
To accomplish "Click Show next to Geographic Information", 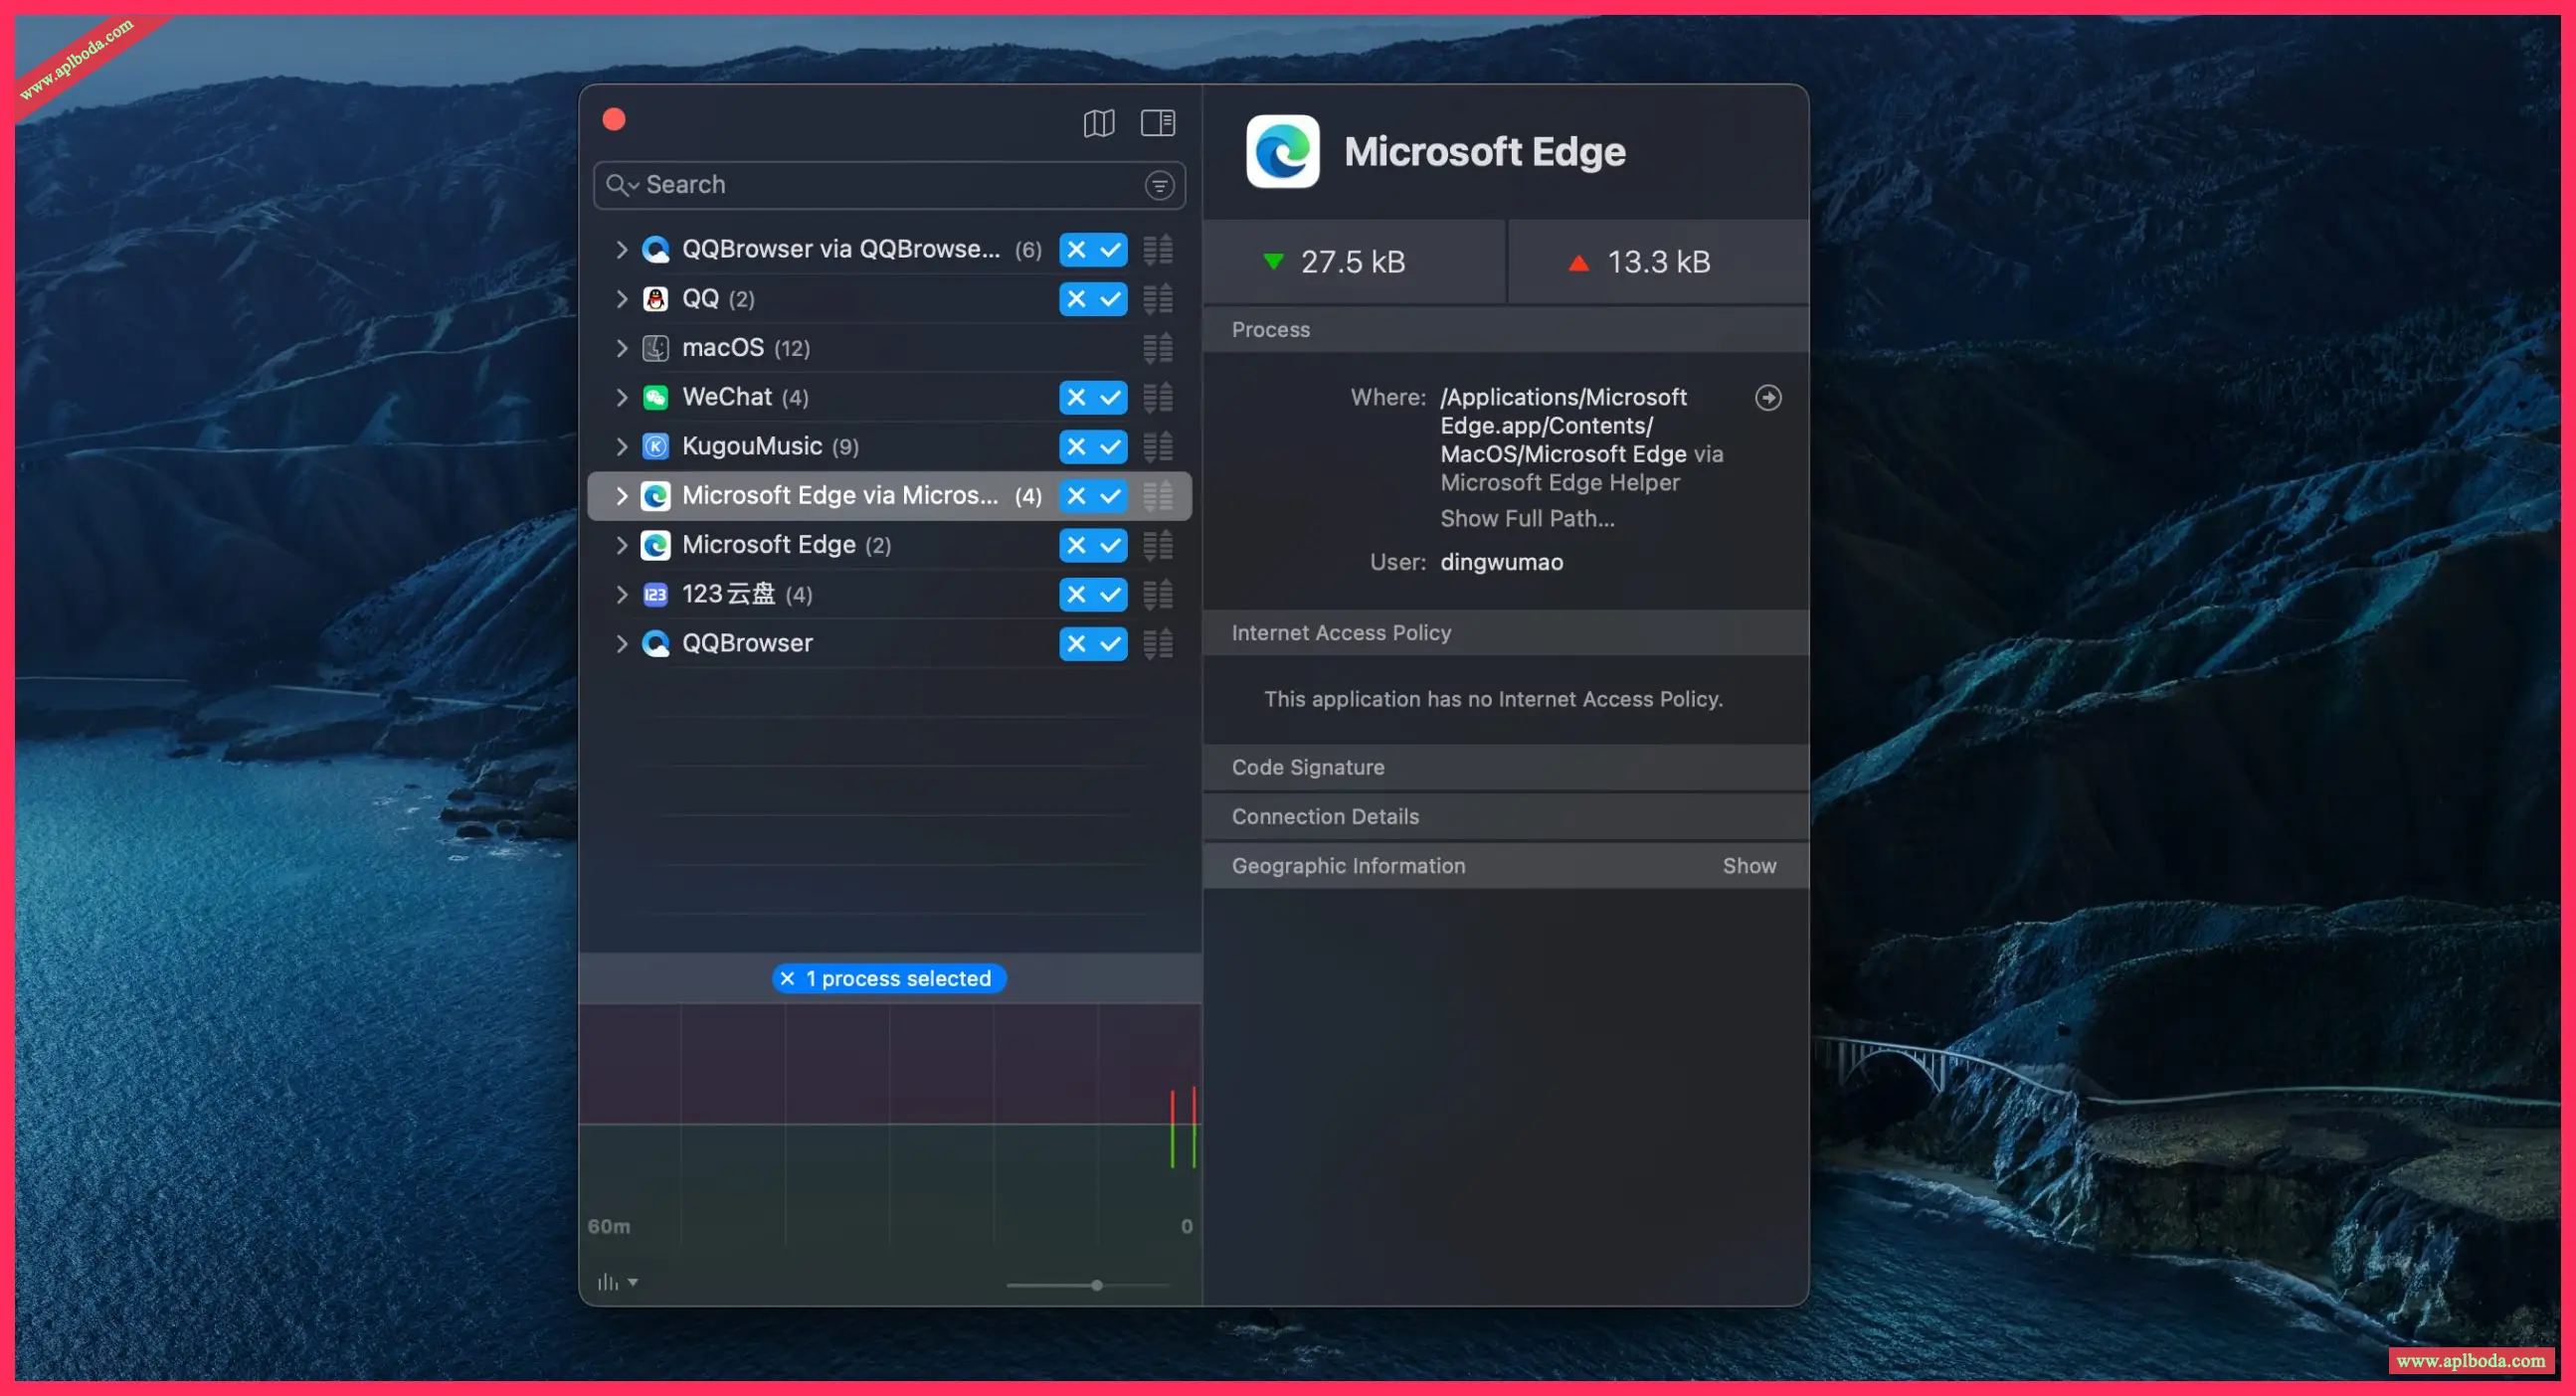I will (x=1748, y=866).
